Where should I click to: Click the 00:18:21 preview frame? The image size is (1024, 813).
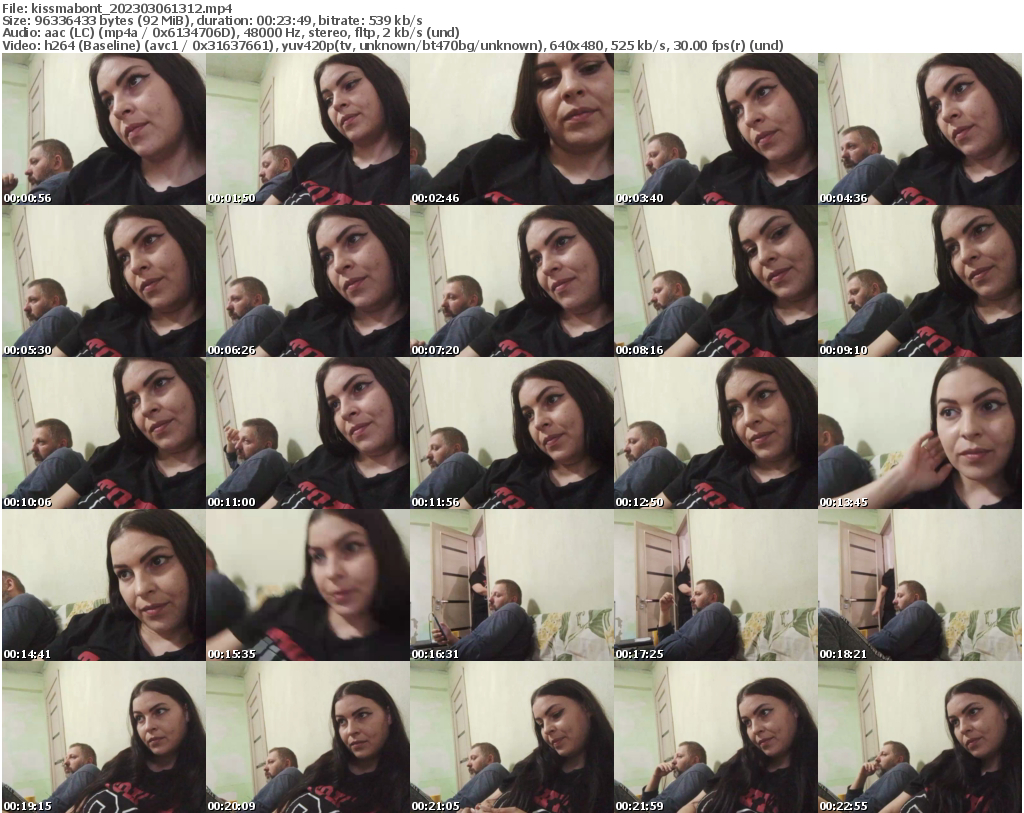pyautogui.click(x=922, y=580)
